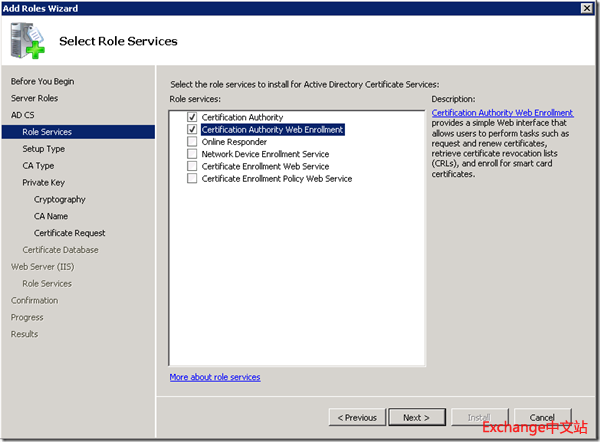Screen dimensions: 600x442
Task: Select the AD CS step
Action: coord(23,115)
